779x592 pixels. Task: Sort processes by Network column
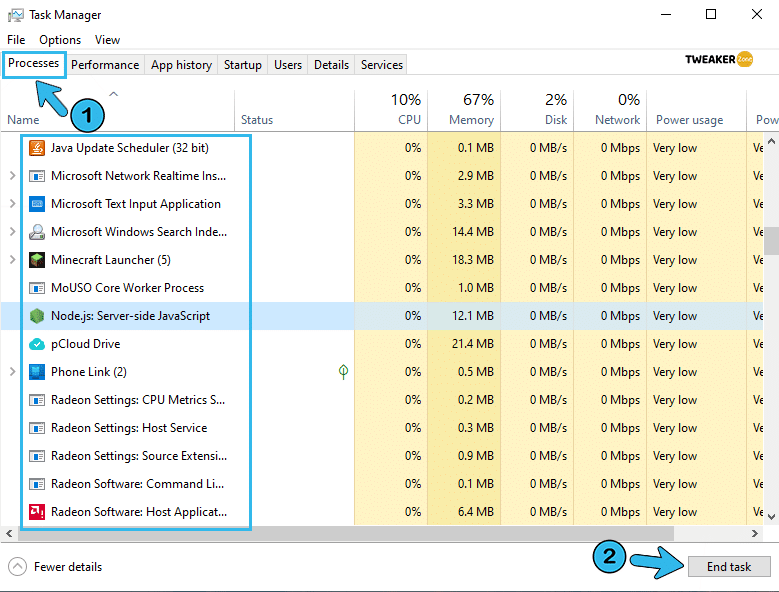(x=610, y=111)
